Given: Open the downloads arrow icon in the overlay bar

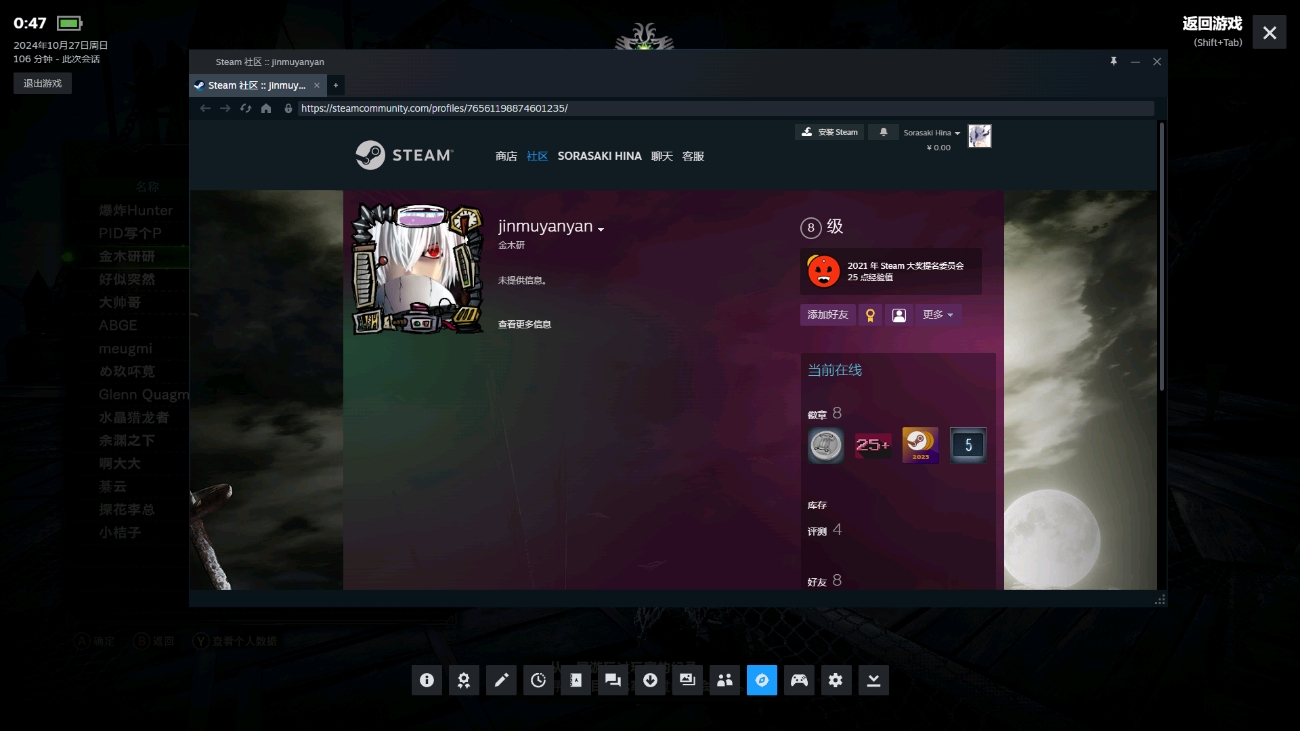Looking at the screenshot, I should coord(650,680).
